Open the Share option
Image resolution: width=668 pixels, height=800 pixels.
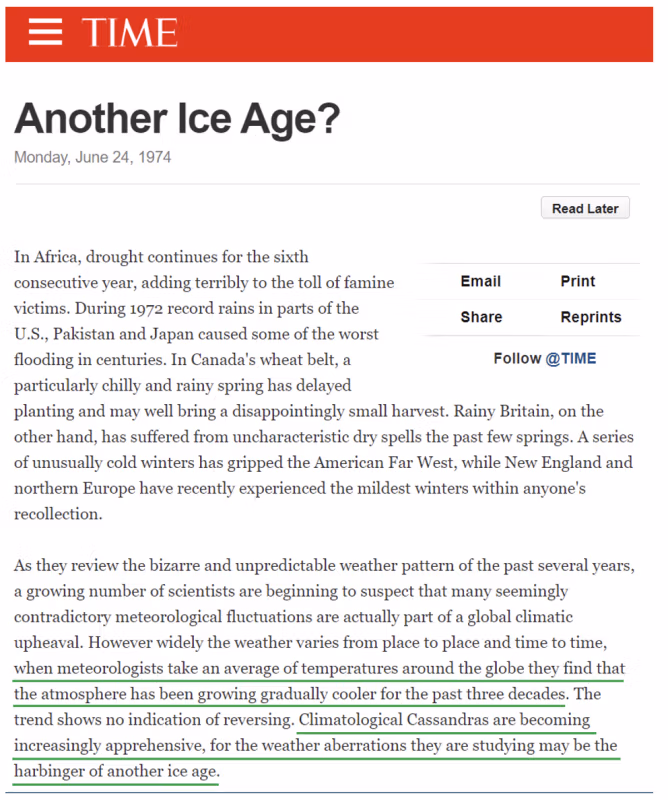coord(480,317)
